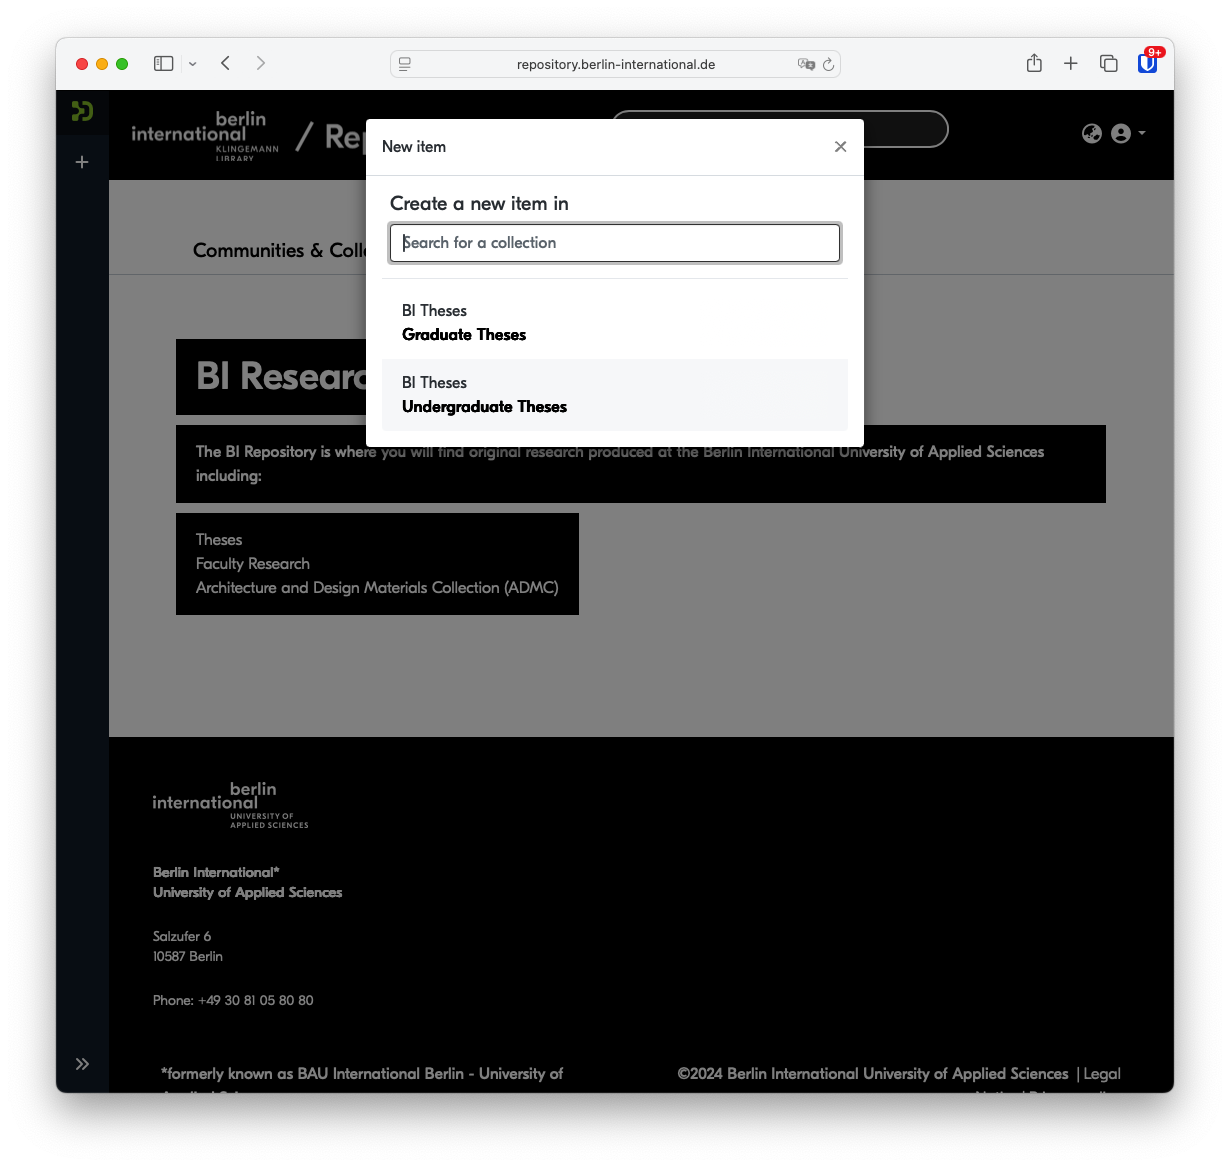The image size is (1230, 1167).
Task: Click the DSpace logo in sidebar
Action: point(82,111)
